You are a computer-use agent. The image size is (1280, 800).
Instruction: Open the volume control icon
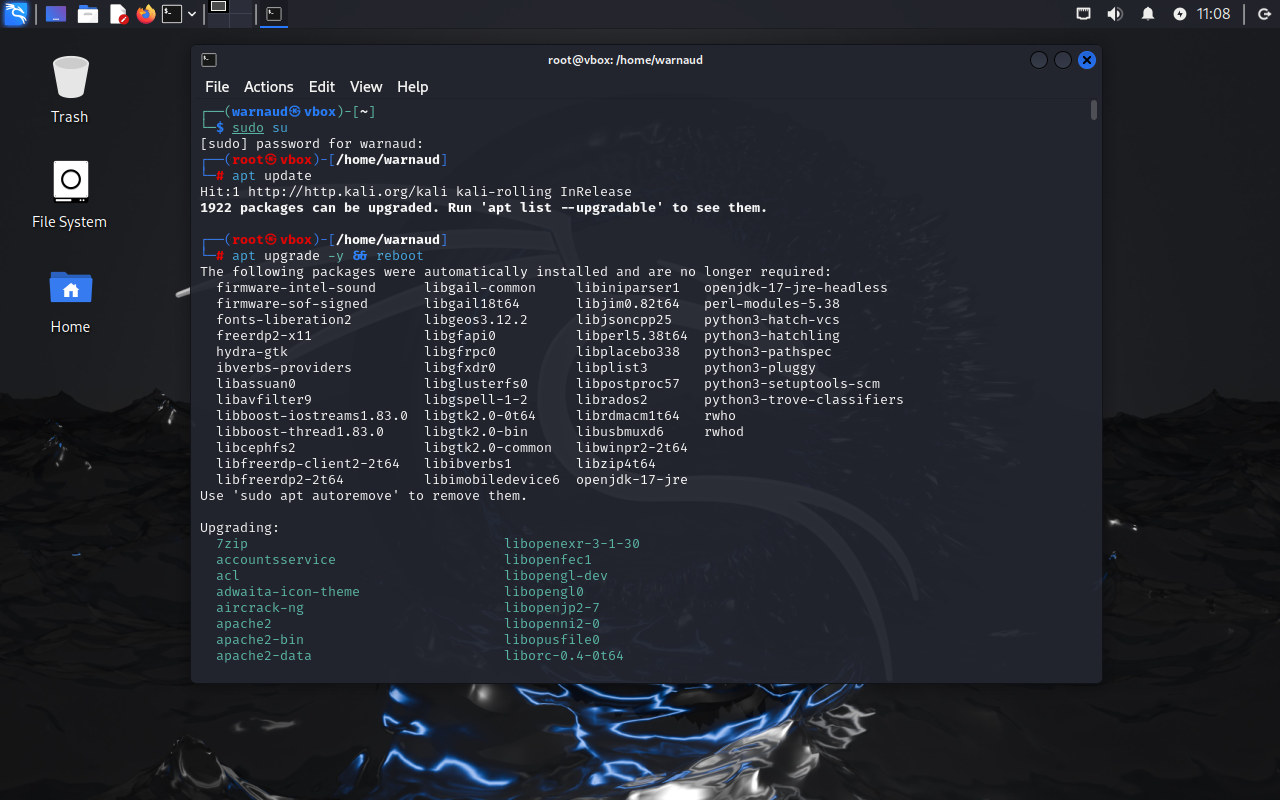[x=1115, y=14]
